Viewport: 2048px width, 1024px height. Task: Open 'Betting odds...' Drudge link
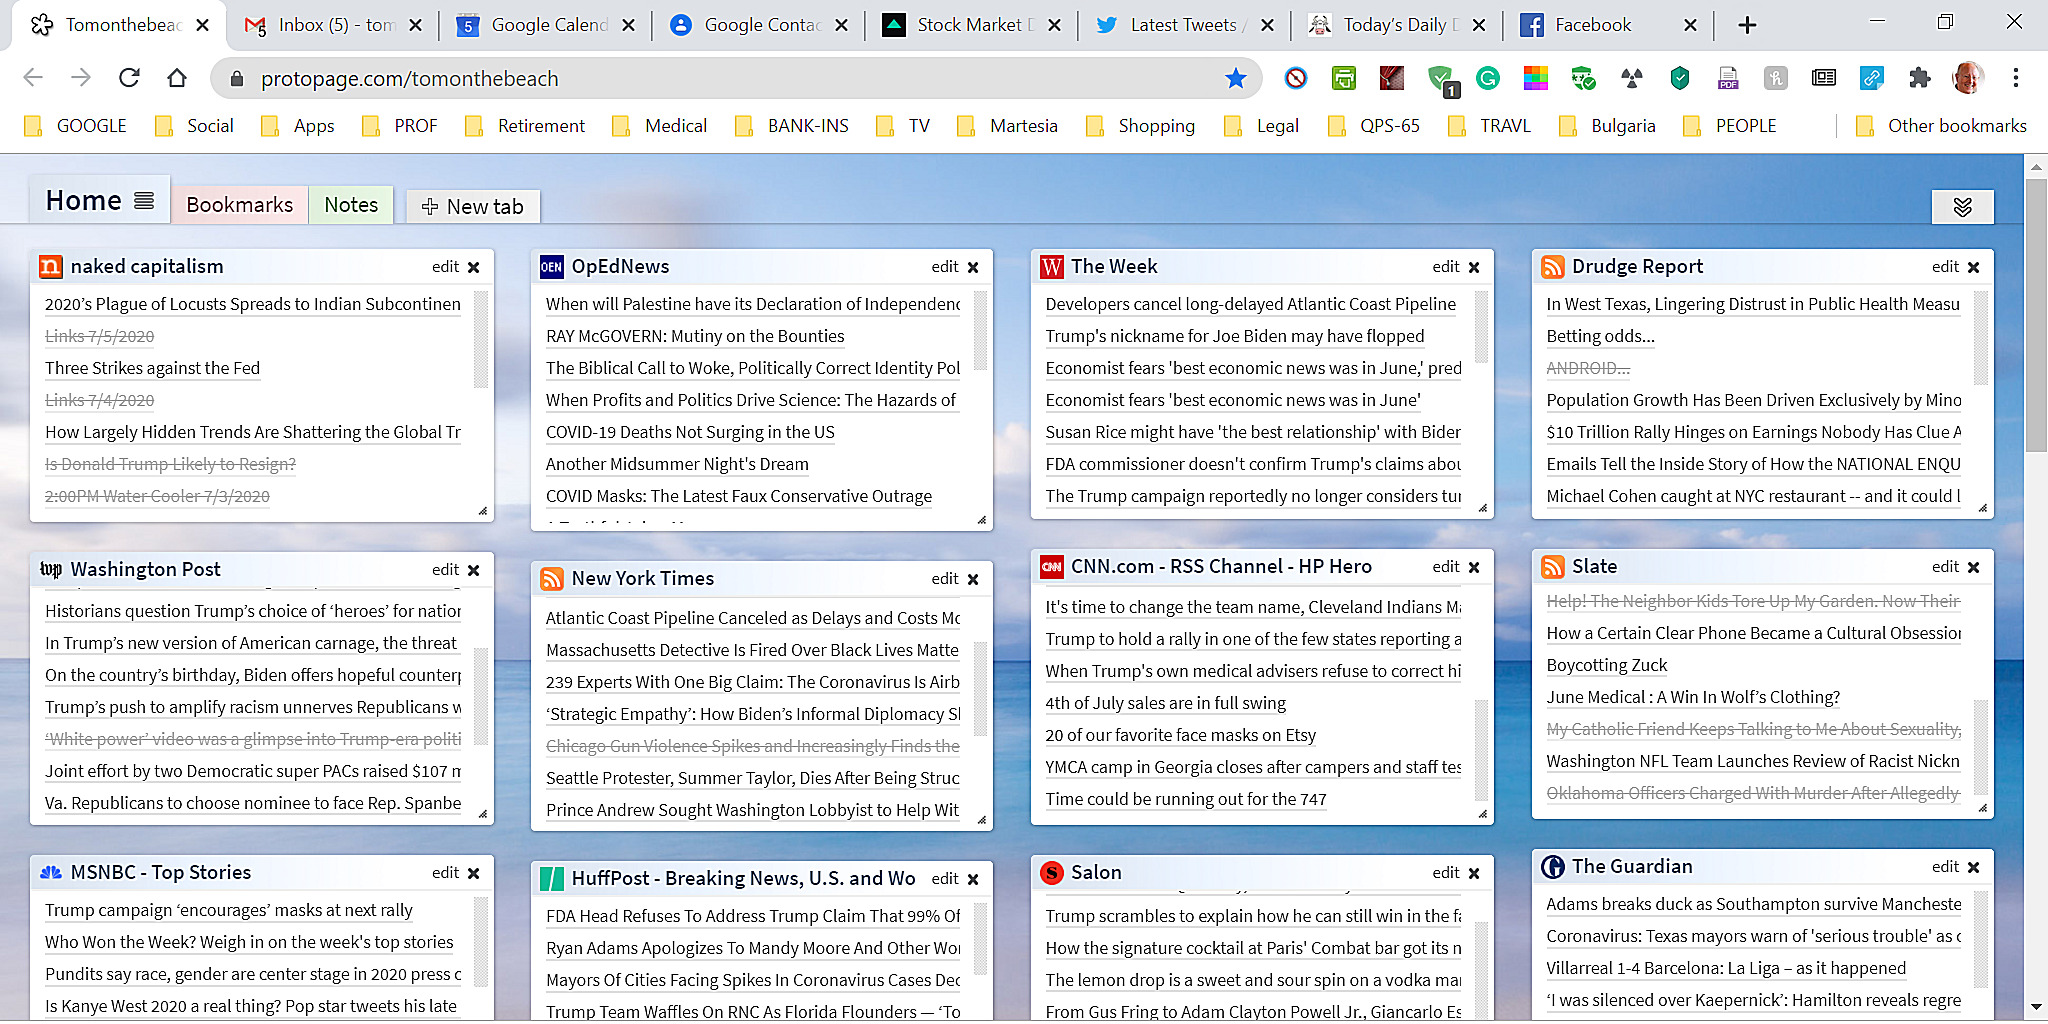click(x=1600, y=336)
